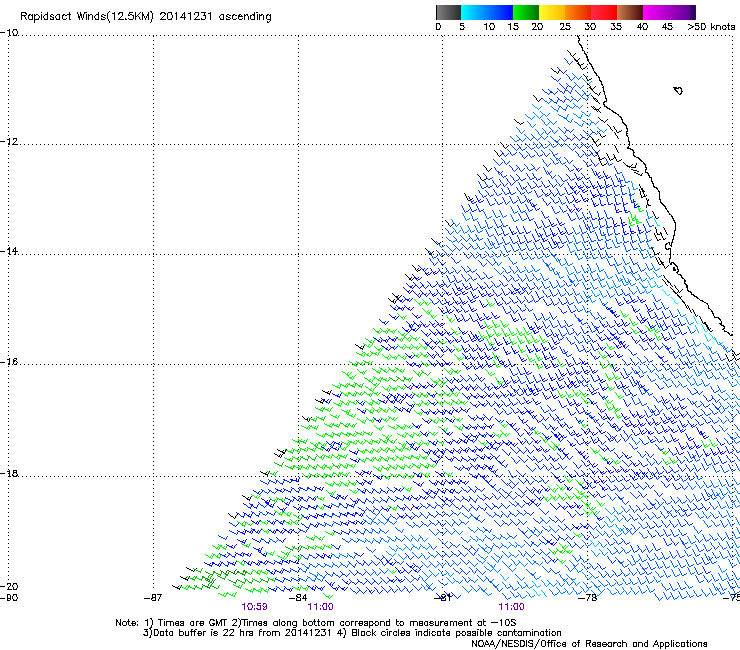Pick the magenta 40-45 knots legend swatch
The height and width of the screenshot is (650, 740).
click(656, 12)
